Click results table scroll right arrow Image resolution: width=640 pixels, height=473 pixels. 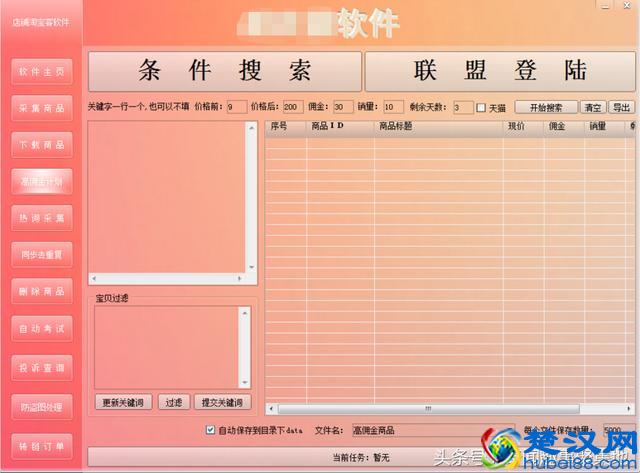629,409
